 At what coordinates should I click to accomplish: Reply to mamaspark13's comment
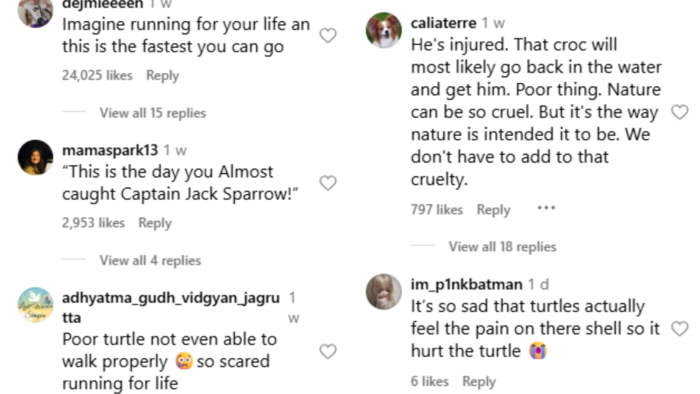(x=155, y=223)
